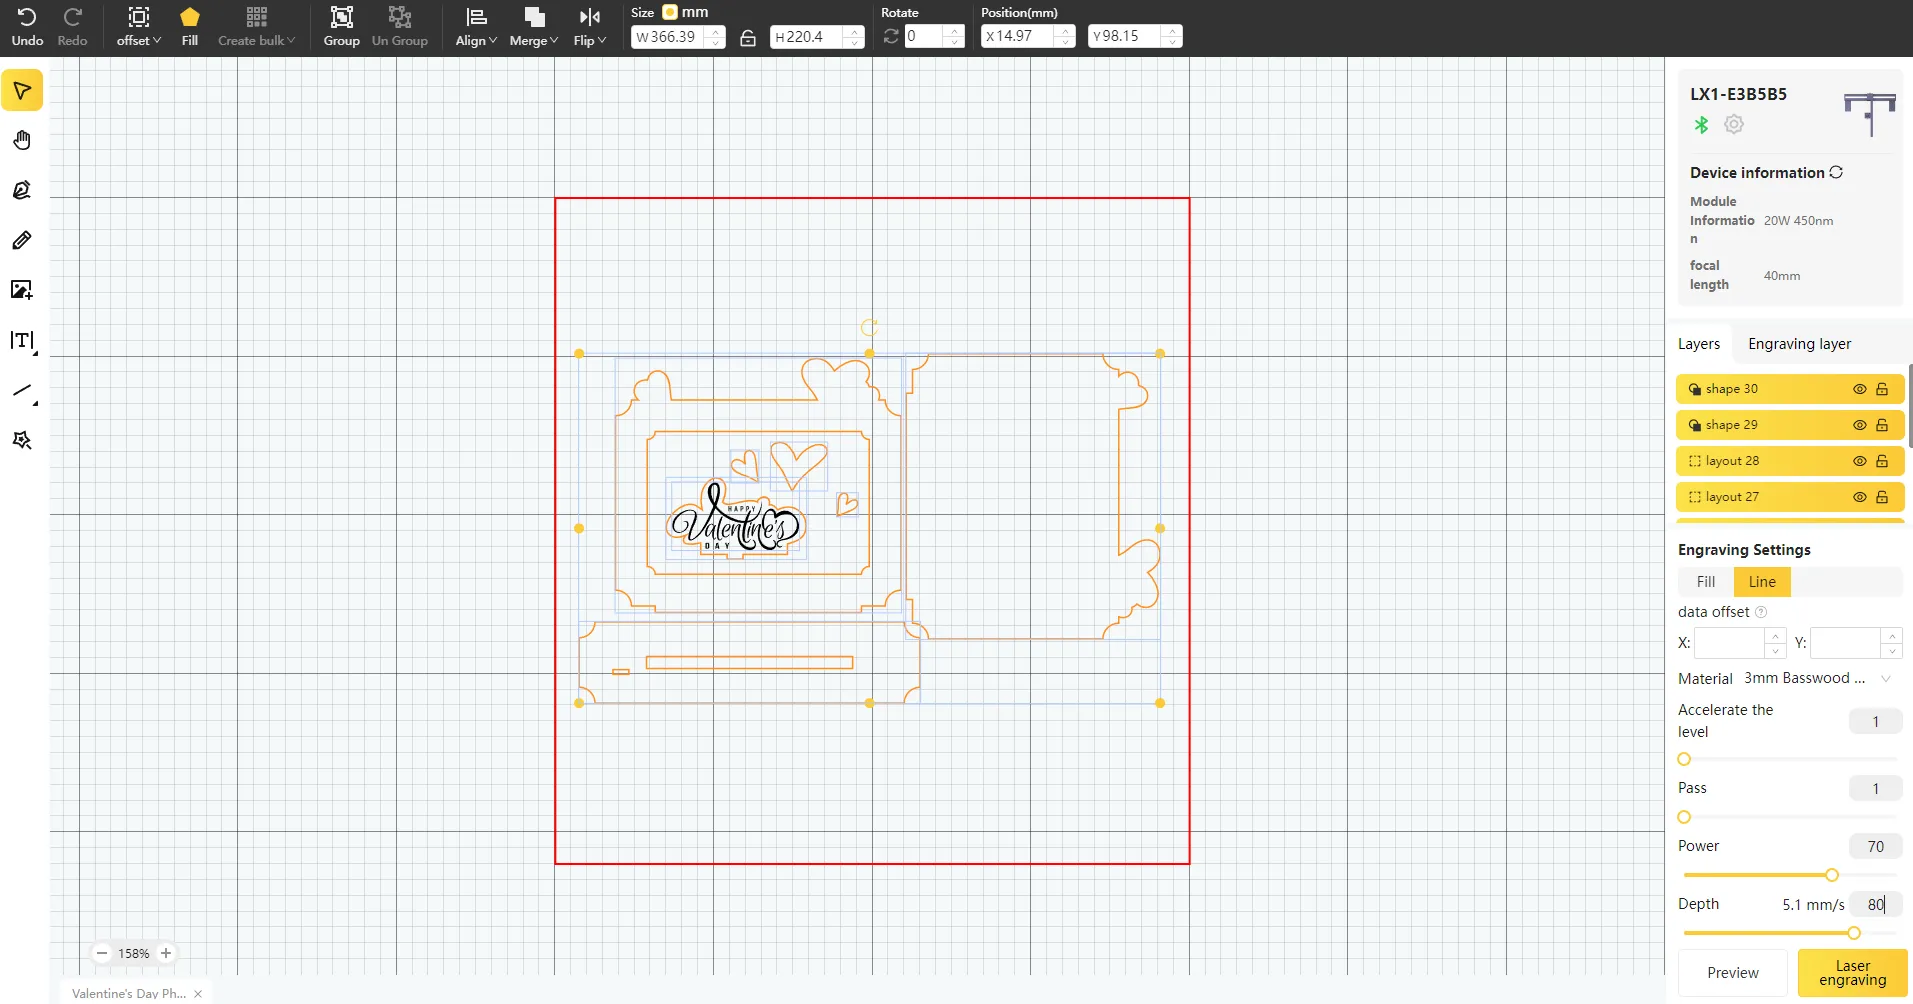Lock the layout 28 layer
Screen dimensions: 1913x1004
click(x=1882, y=461)
